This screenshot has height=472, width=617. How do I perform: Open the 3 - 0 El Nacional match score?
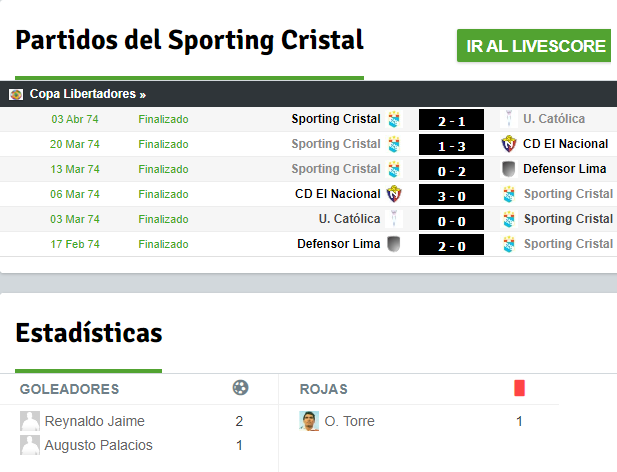tap(451, 195)
